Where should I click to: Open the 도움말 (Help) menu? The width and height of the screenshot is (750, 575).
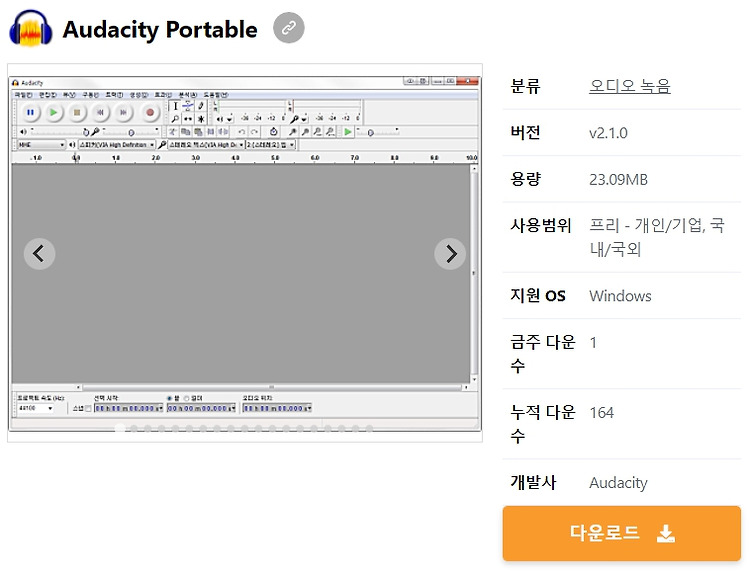click(x=216, y=95)
